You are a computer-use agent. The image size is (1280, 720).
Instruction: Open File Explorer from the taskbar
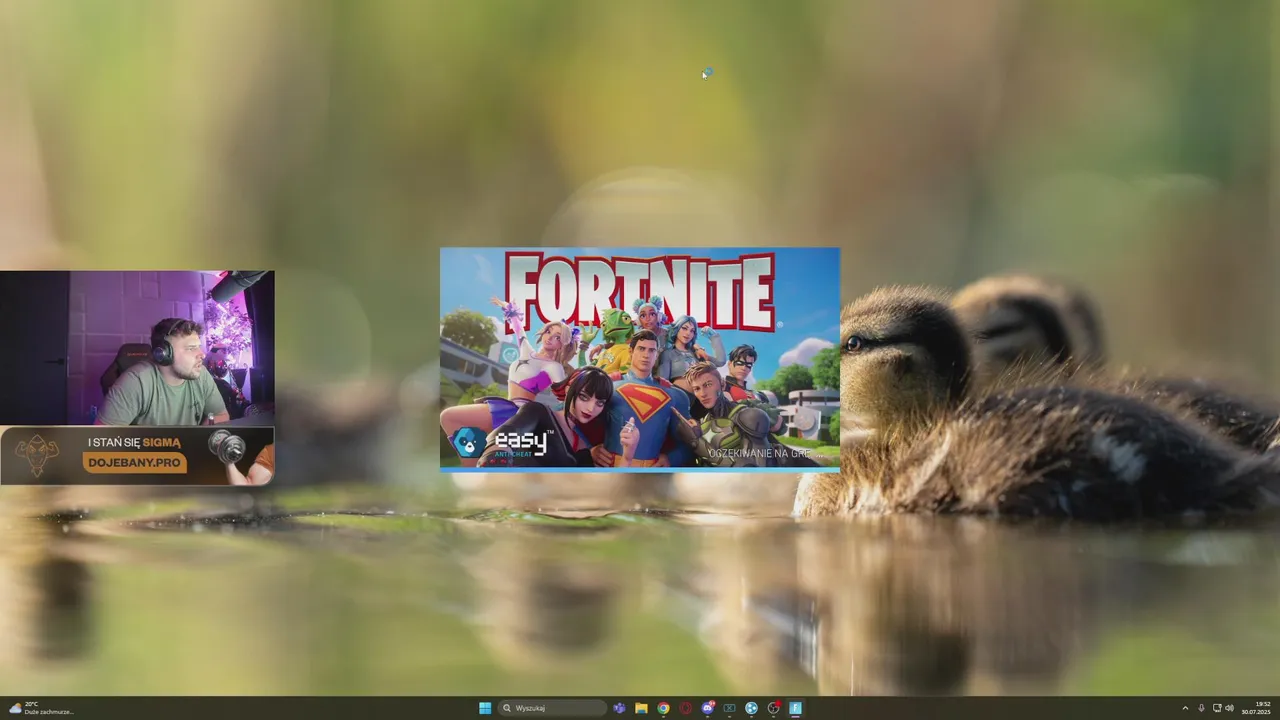click(641, 708)
